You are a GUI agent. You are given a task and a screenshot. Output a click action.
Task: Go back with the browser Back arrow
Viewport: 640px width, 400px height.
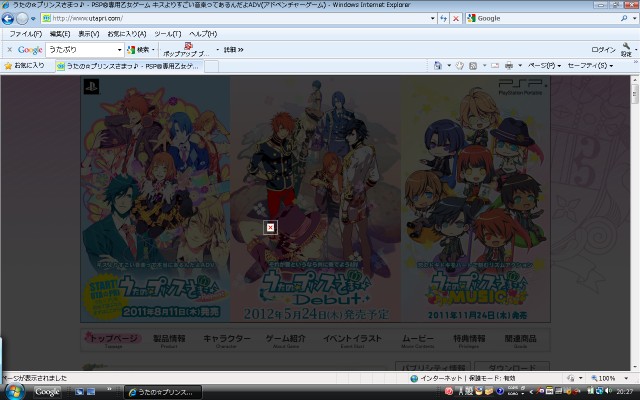pos(8,18)
